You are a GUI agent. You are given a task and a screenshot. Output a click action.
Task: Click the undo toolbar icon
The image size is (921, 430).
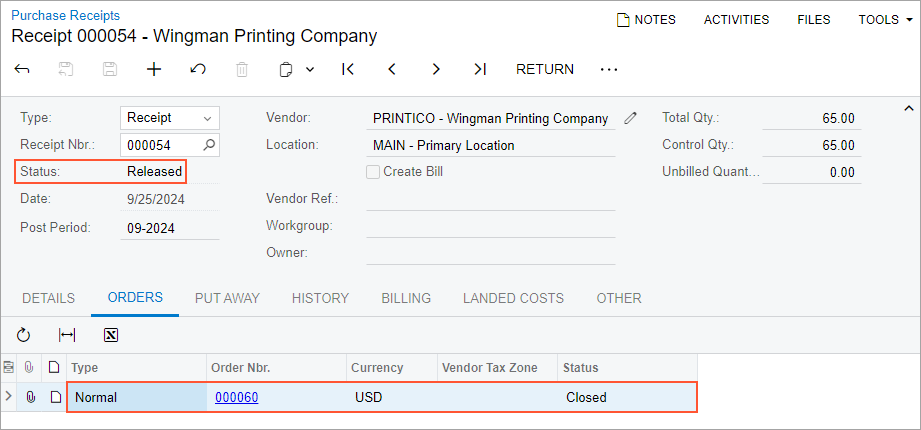click(198, 69)
